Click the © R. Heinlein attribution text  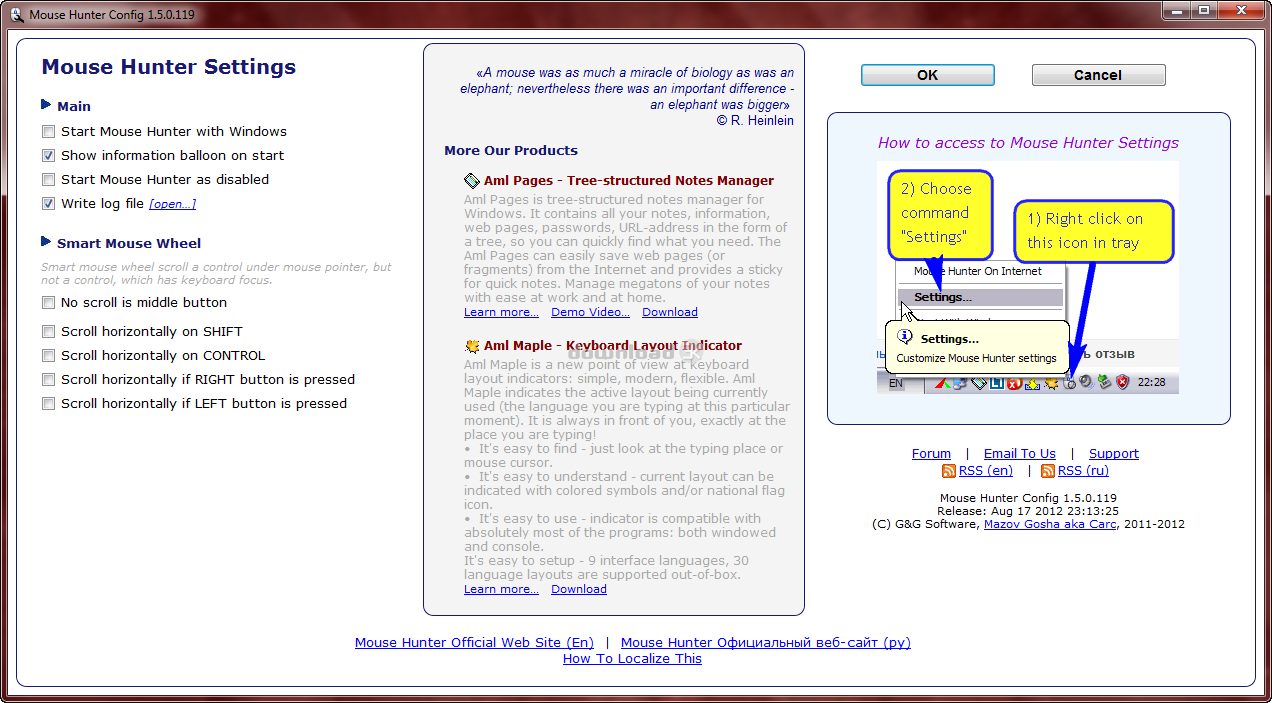(x=755, y=120)
